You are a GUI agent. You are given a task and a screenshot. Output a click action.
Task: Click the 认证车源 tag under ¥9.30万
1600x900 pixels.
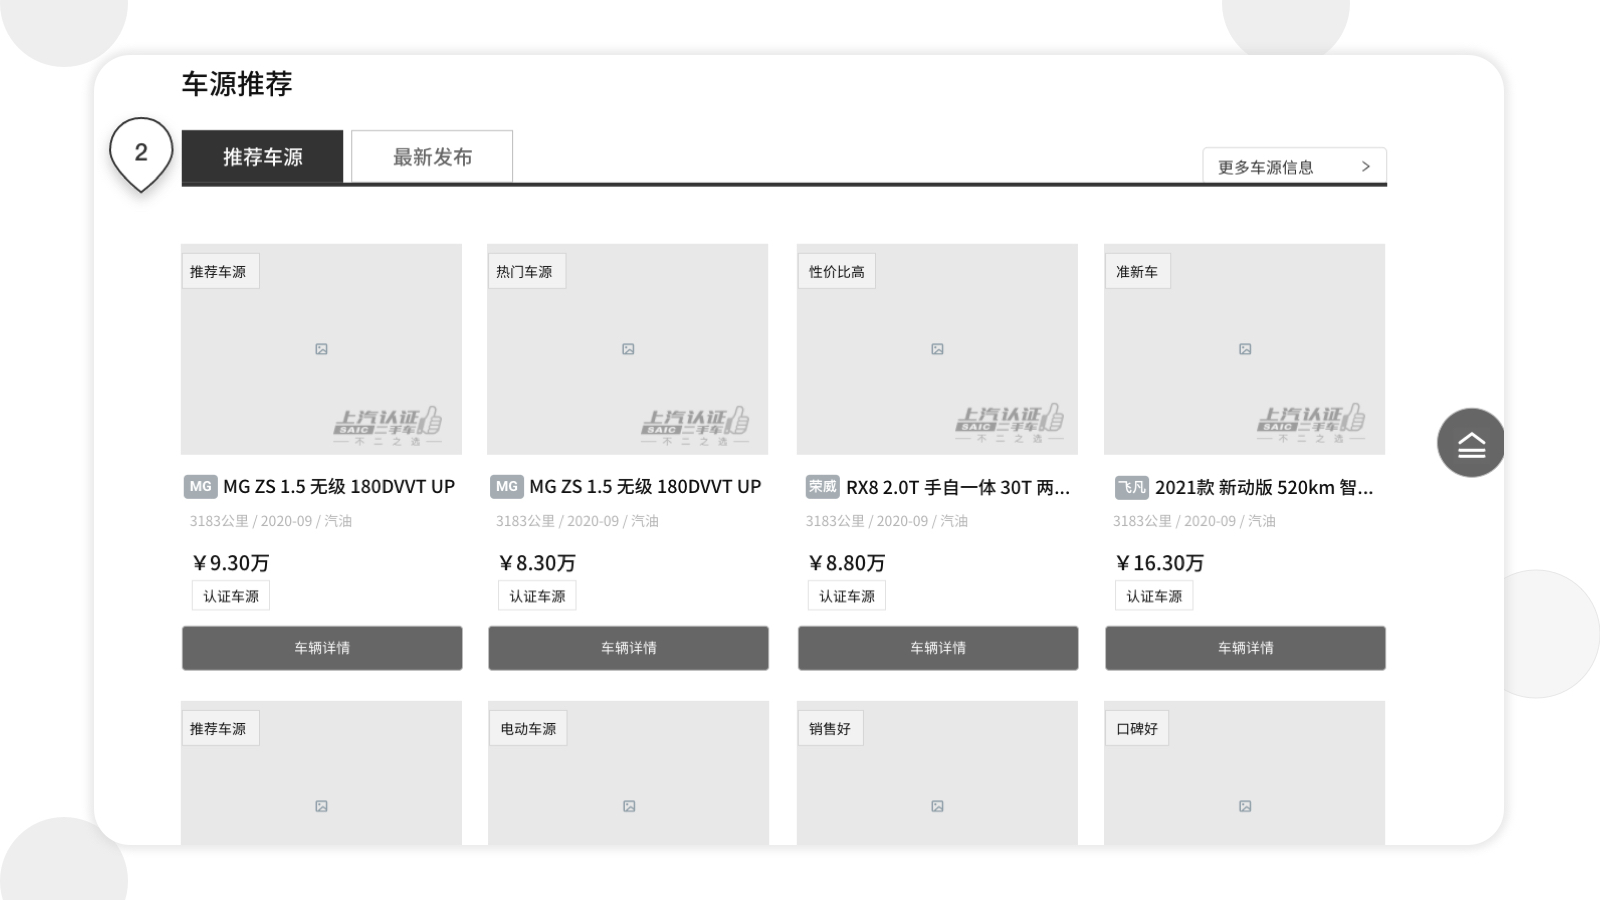[x=231, y=596]
